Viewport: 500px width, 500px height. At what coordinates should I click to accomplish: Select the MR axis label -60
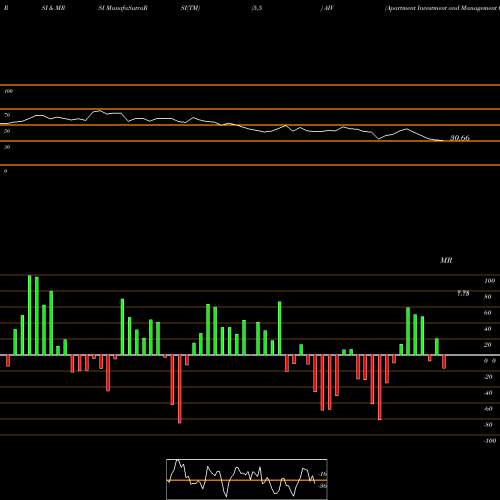click(x=488, y=409)
